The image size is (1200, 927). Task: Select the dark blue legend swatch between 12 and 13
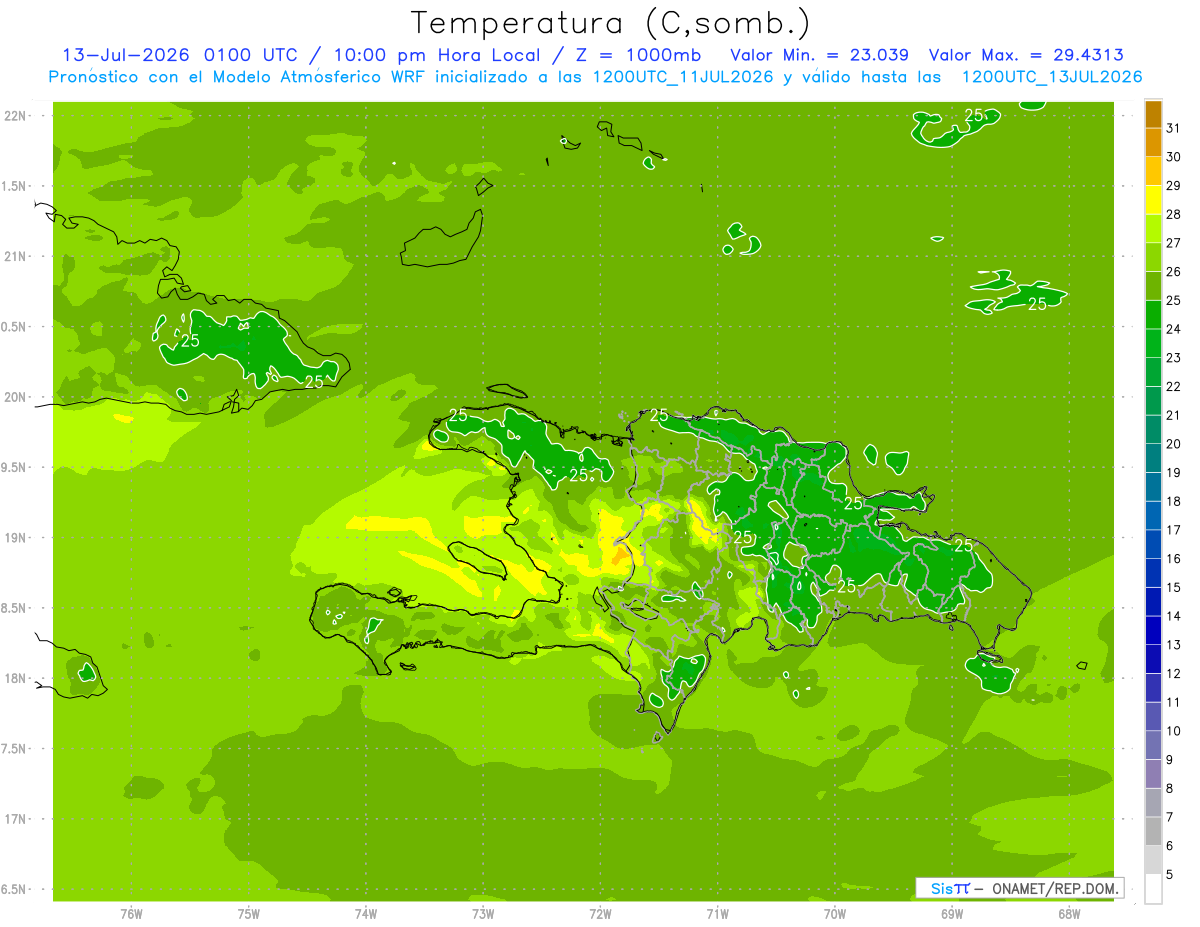point(1153,660)
